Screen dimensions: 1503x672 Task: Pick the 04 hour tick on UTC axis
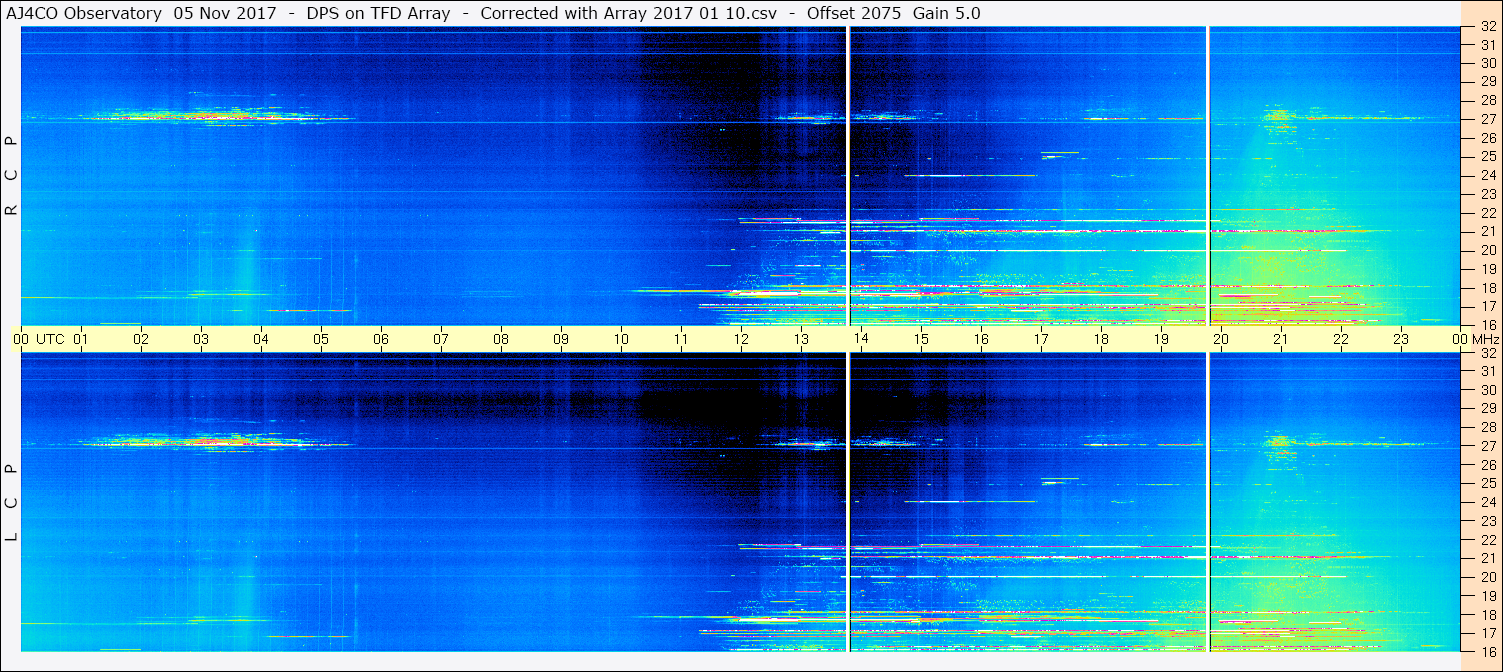click(x=261, y=339)
